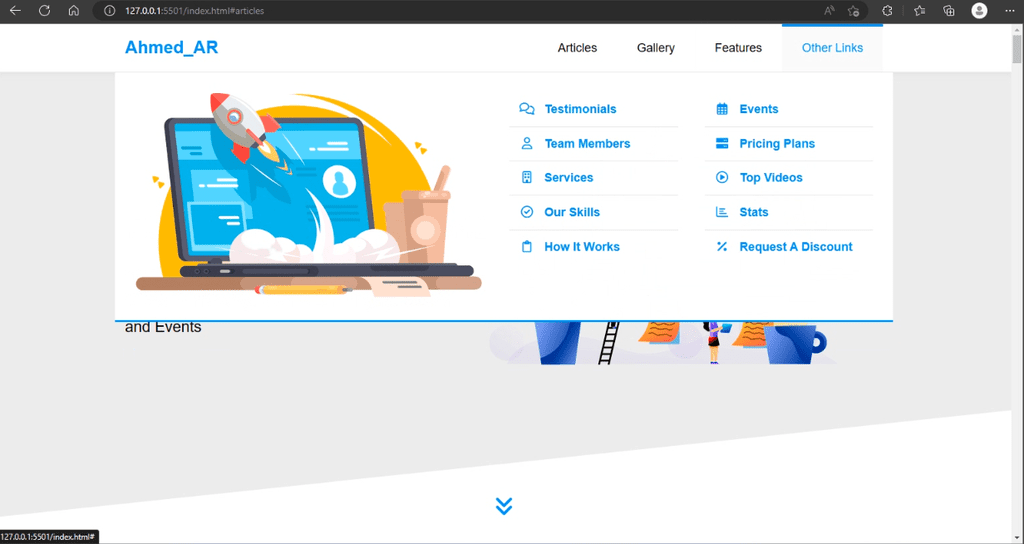Screen dimensions: 1024x544
Task: Reload the page with refresh icon
Action: (44, 10)
